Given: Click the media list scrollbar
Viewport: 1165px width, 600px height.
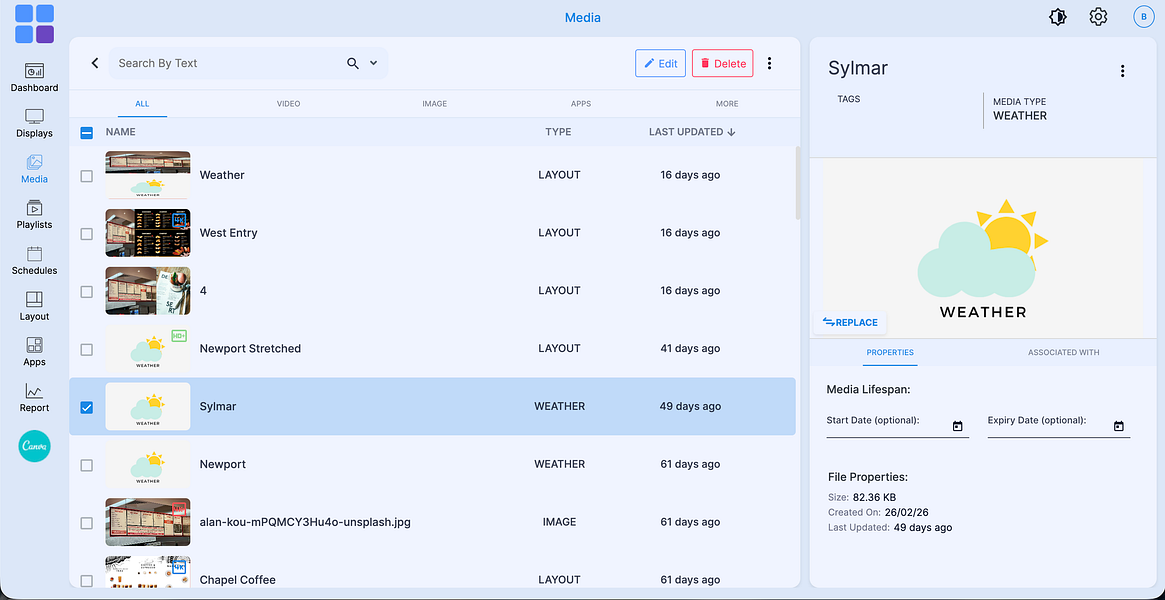Looking at the screenshot, I should coord(798,183).
